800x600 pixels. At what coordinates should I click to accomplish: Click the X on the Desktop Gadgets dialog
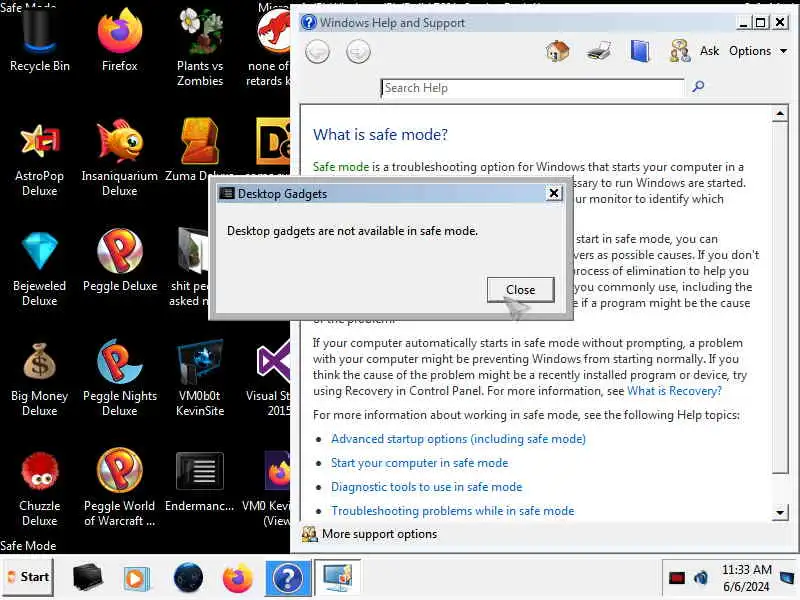(554, 193)
